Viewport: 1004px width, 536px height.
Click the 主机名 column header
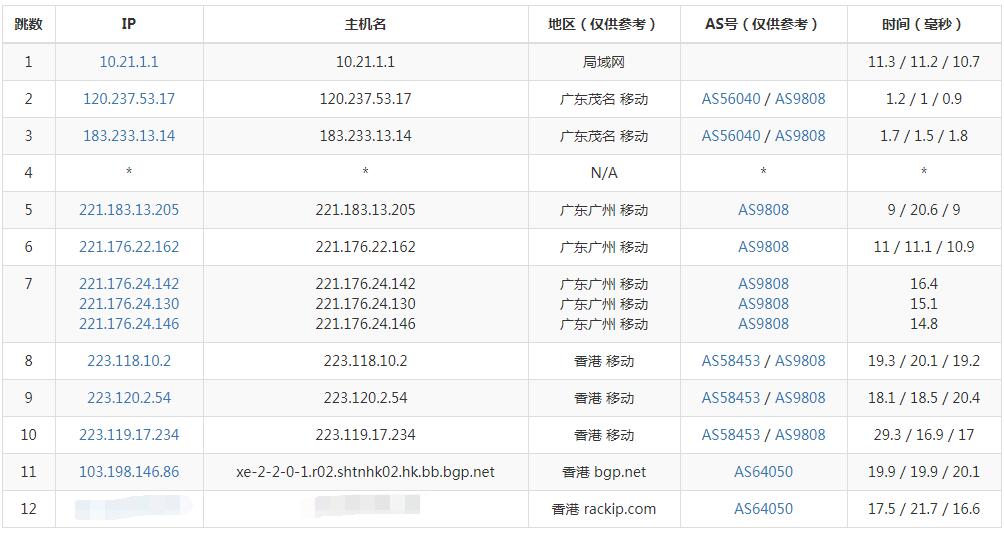tap(365, 24)
